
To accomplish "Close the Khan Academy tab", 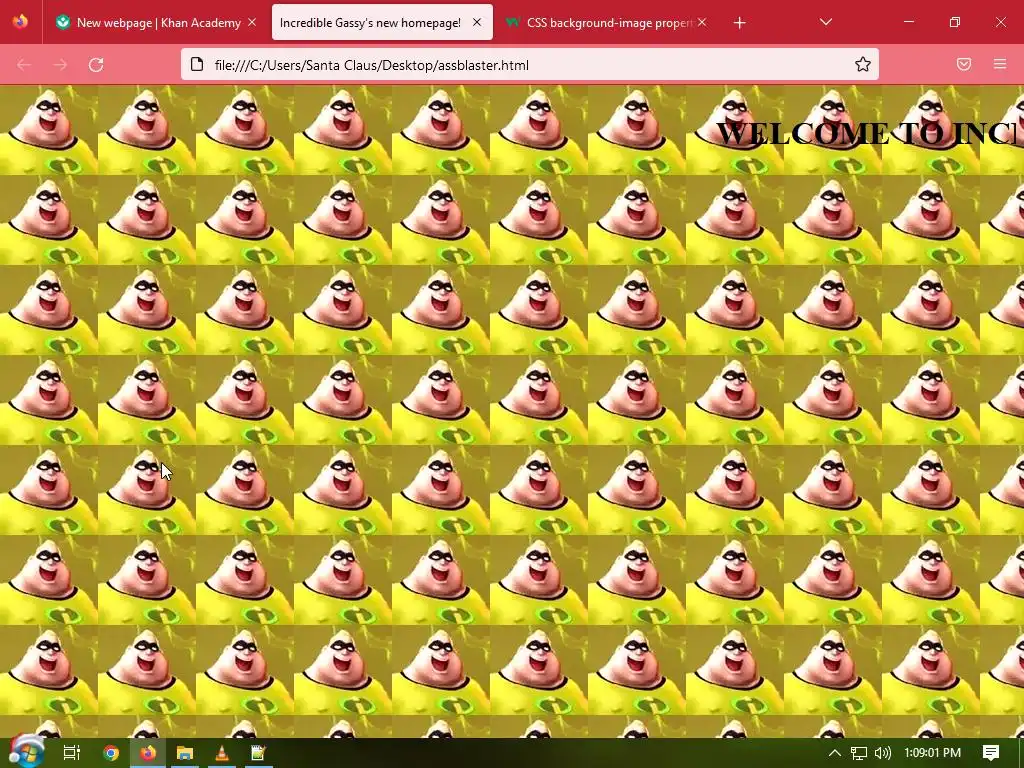I will pyautogui.click(x=252, y=22).
